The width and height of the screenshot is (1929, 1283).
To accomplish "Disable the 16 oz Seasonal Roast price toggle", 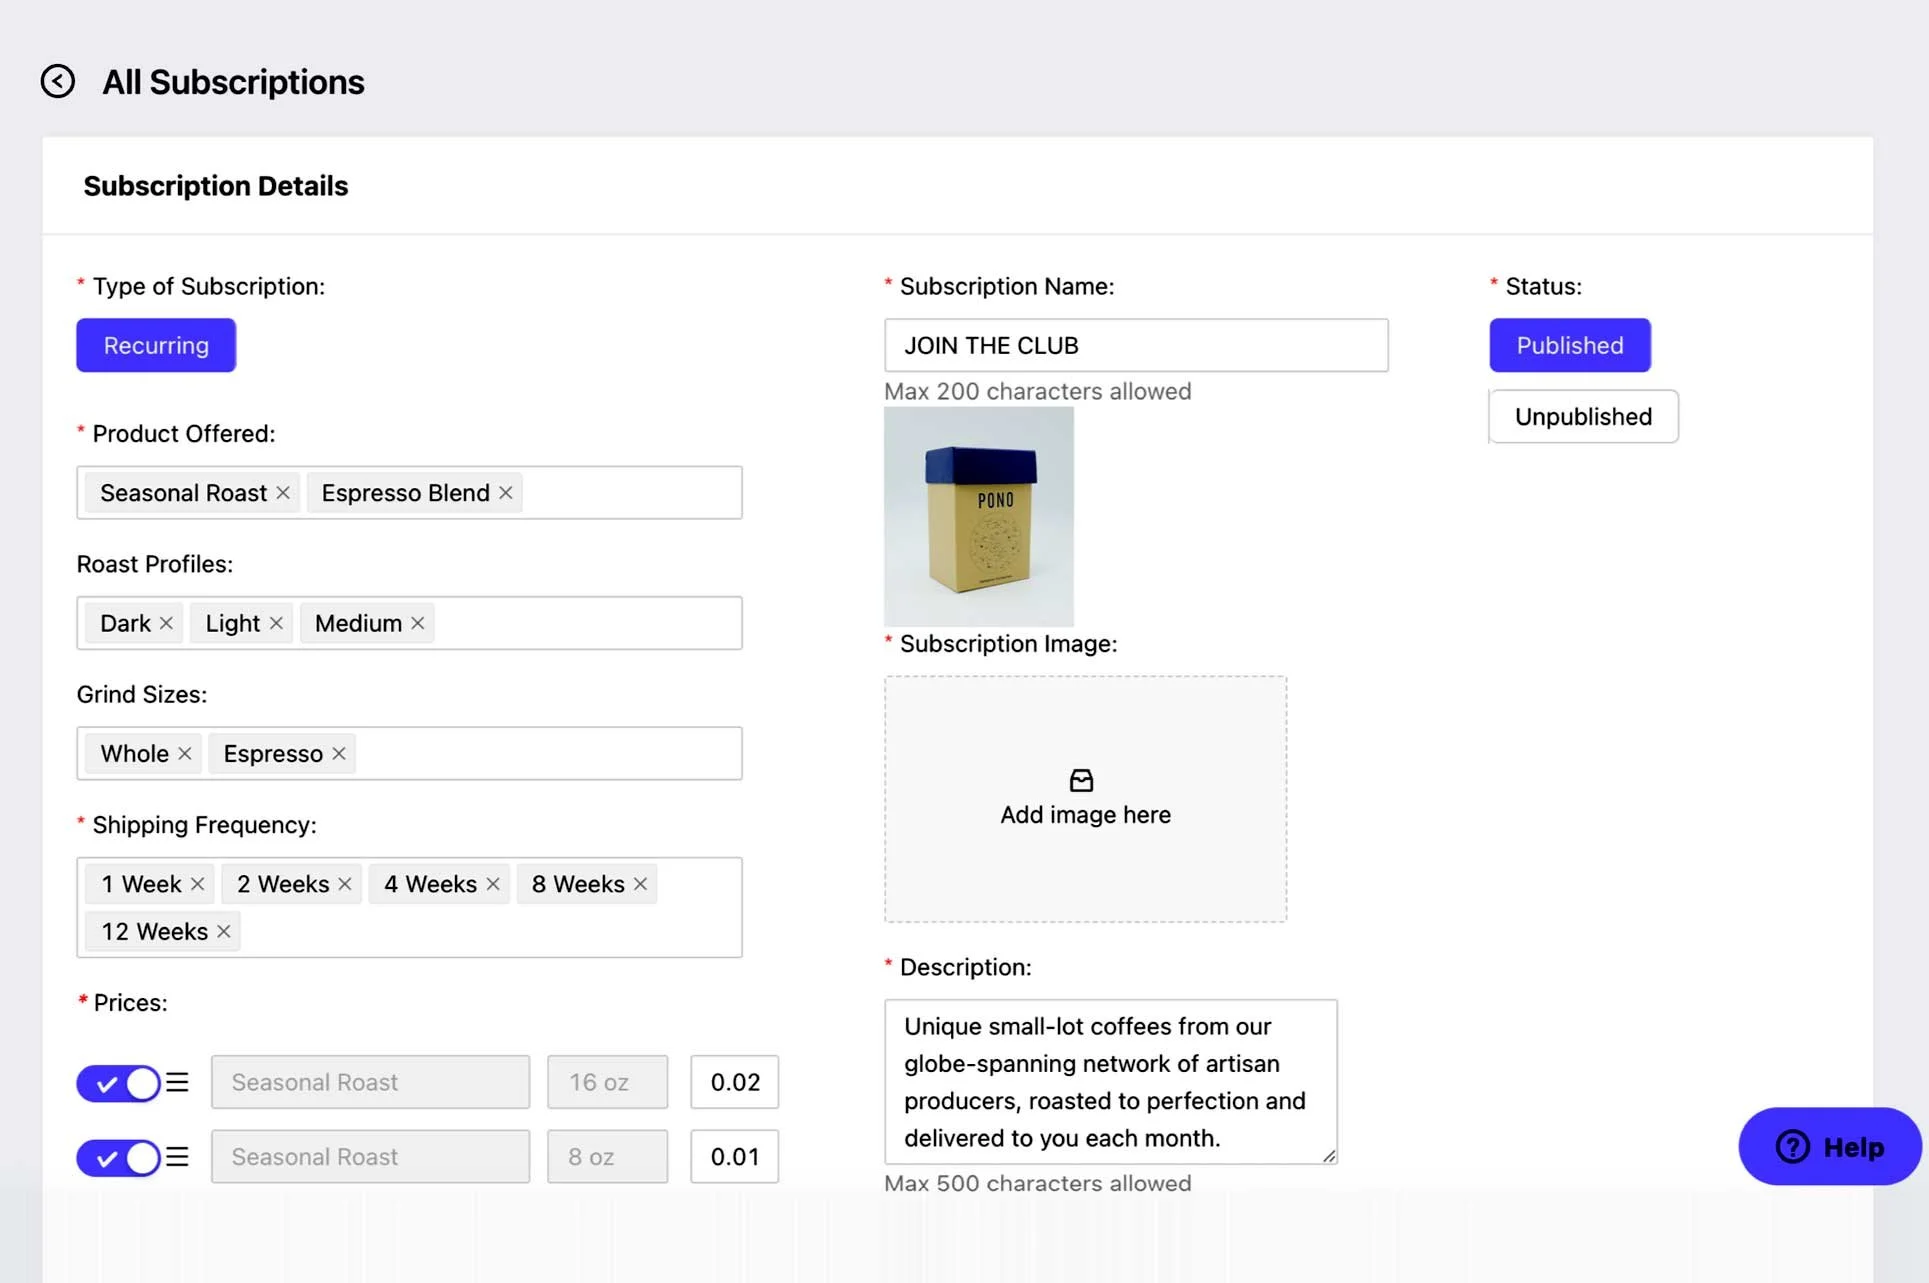I will [119, 1083].
